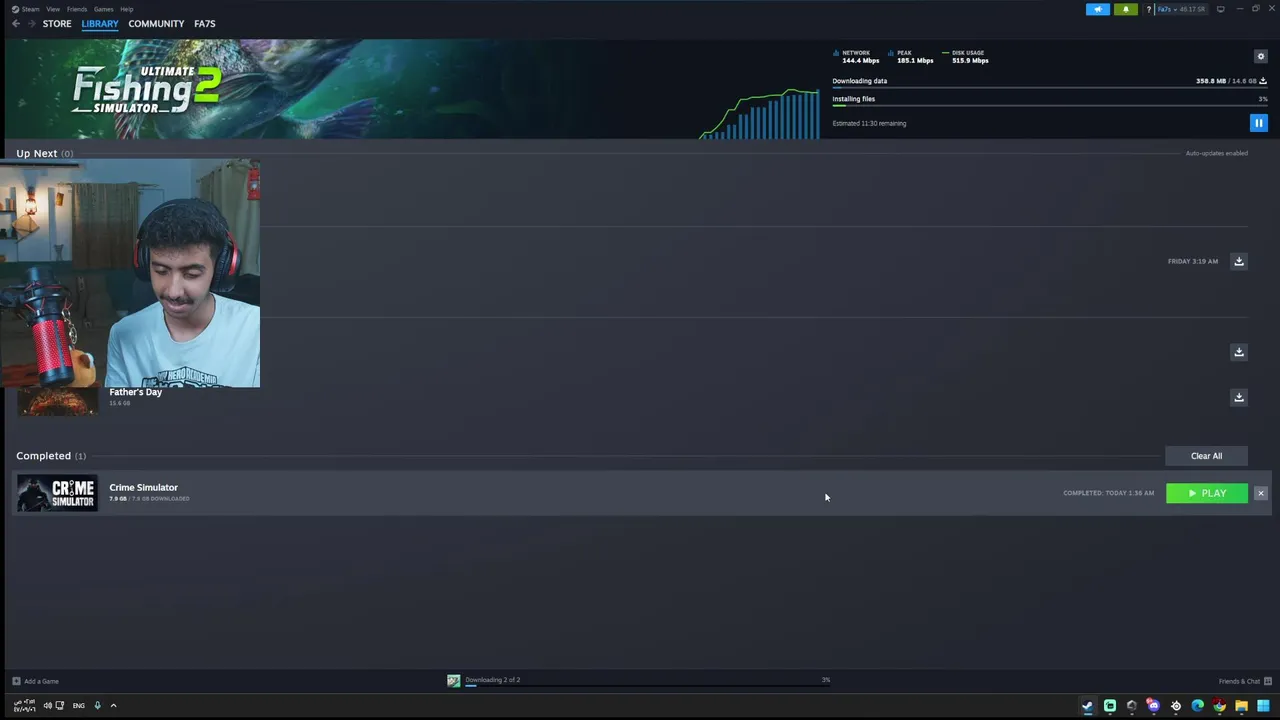Screen dimensions: 1280x720
Task: Clear All completed downloads
Action: [x=1206, y=456]
